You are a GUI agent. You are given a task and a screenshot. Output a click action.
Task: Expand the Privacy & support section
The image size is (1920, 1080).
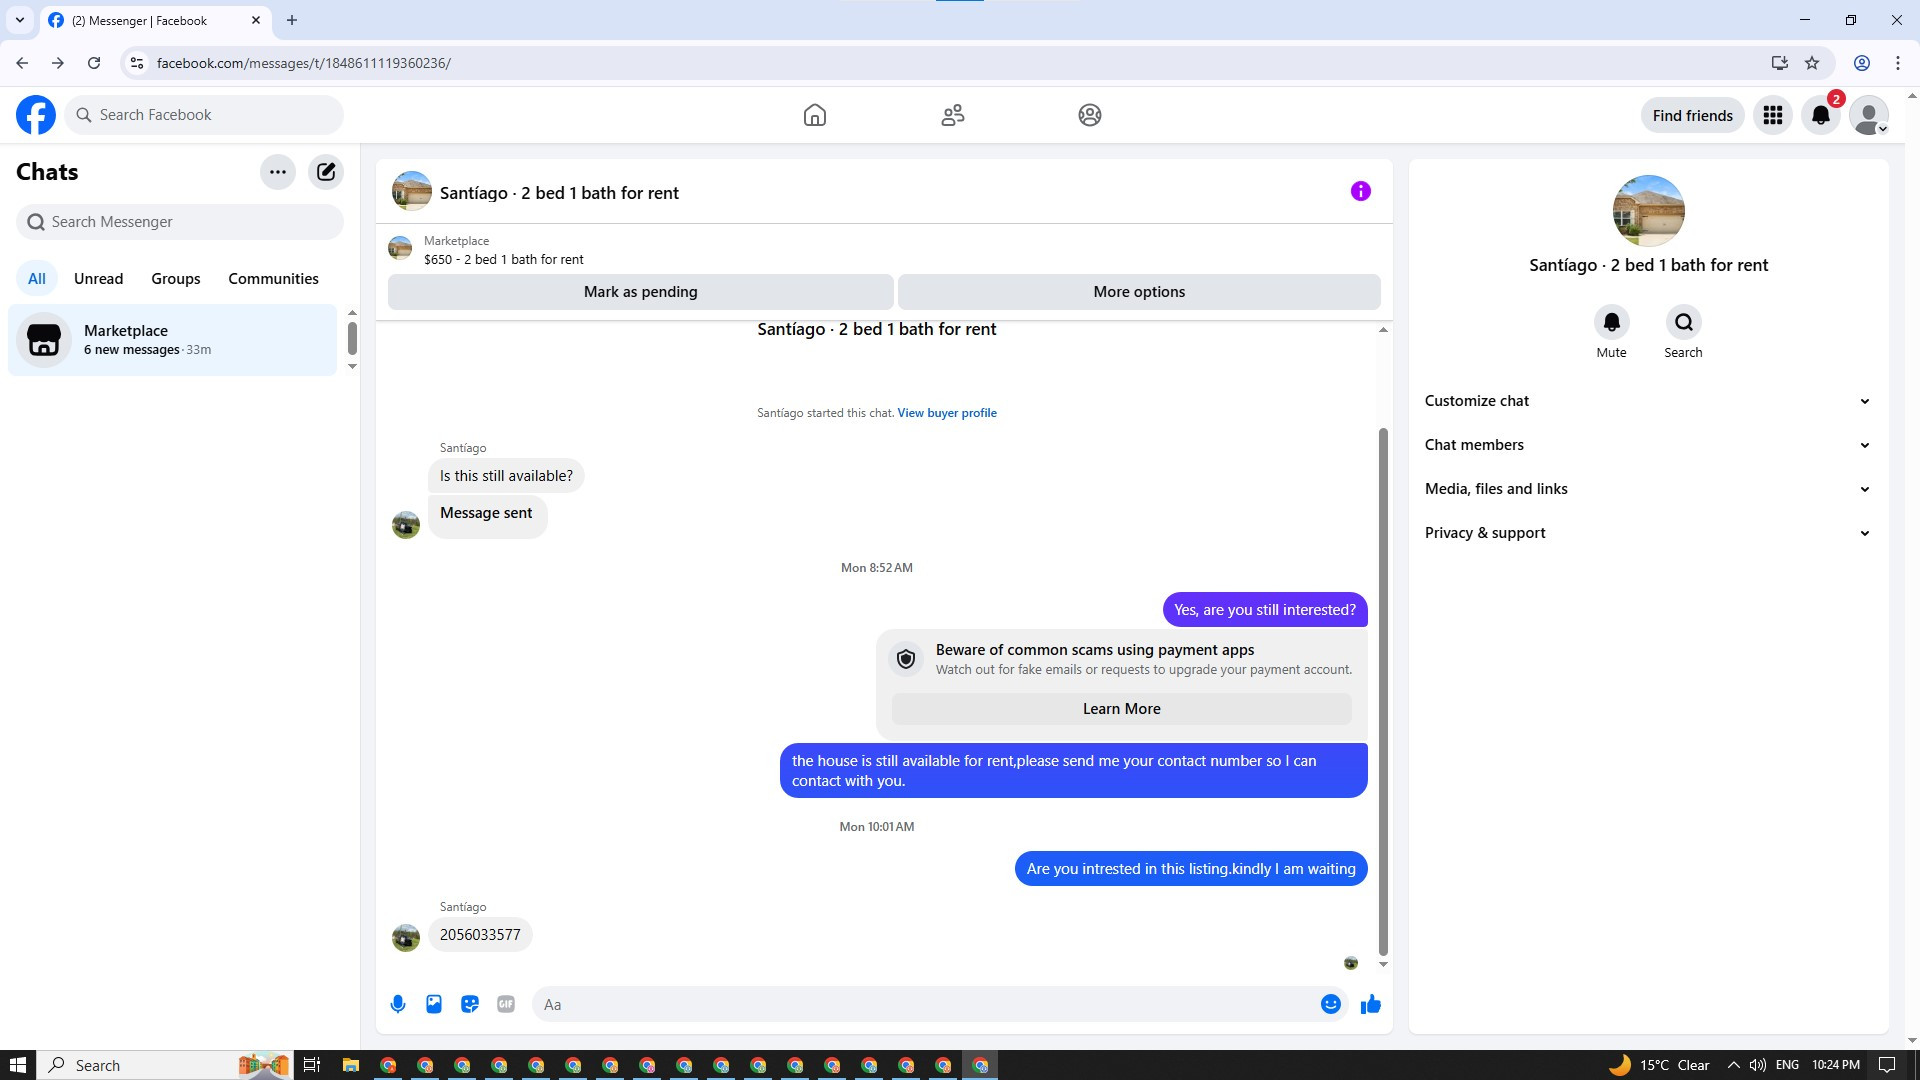coord(1648,533)
